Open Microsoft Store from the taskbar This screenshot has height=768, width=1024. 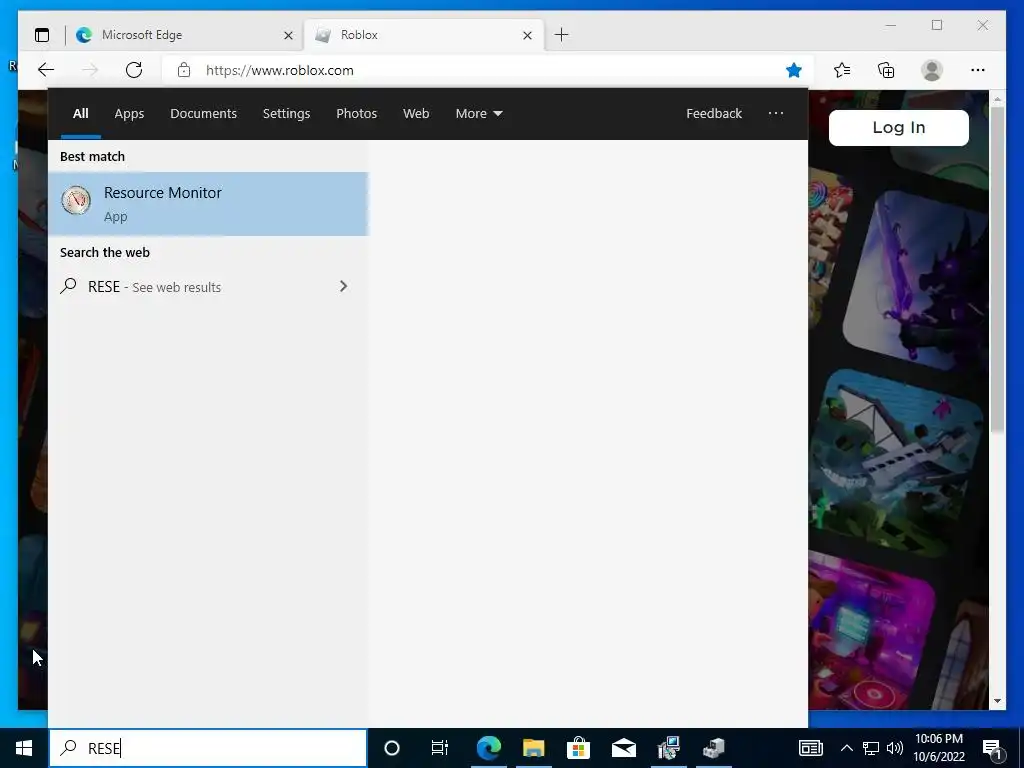pyautogui.click(x=579, y=748)
